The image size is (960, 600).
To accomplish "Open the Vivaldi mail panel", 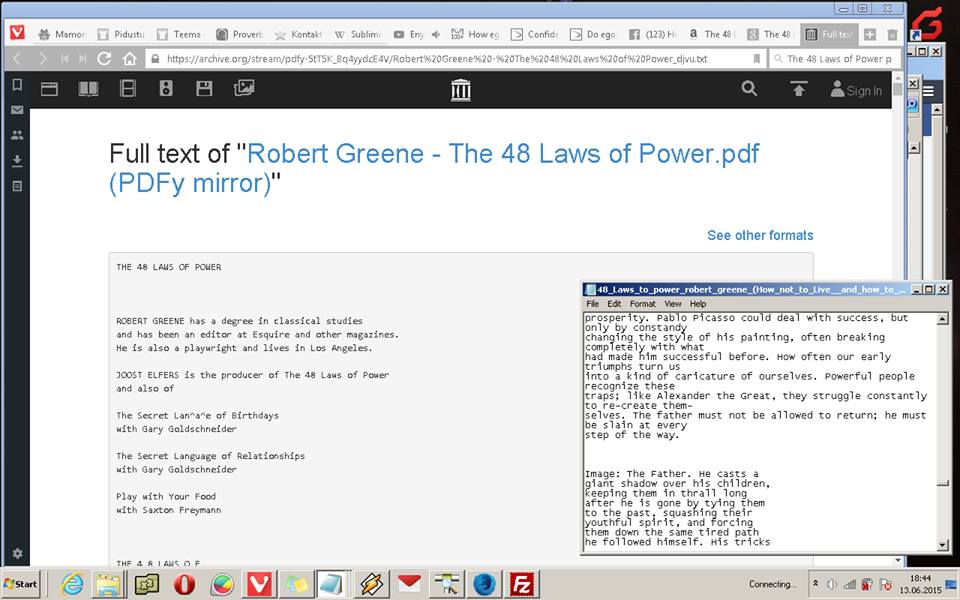I will (17, 110).
